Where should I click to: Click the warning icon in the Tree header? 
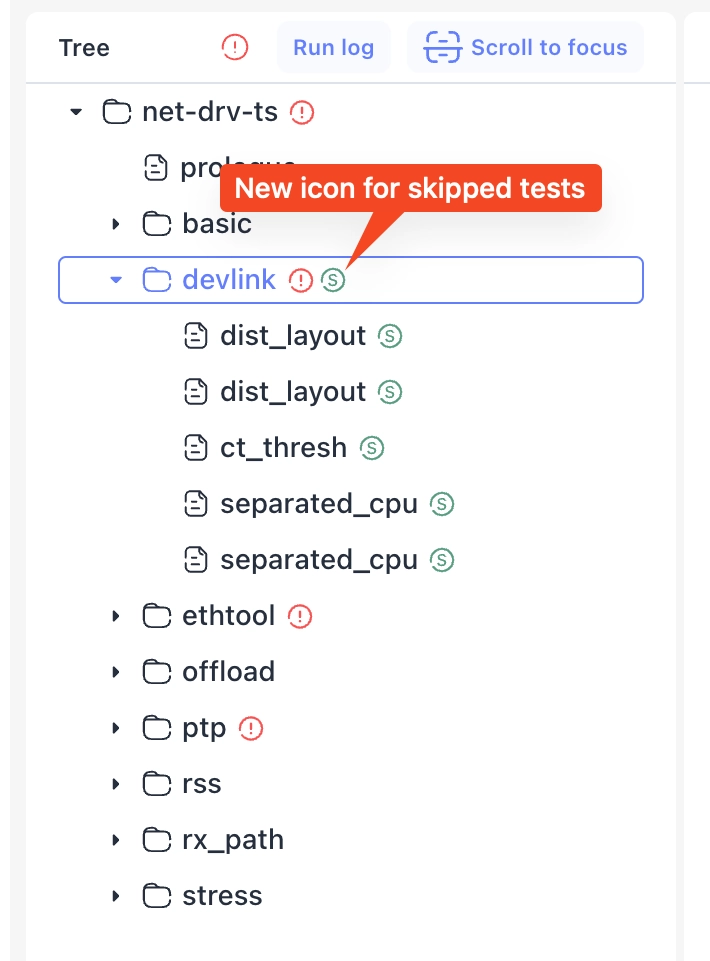(x=234, y=47)
